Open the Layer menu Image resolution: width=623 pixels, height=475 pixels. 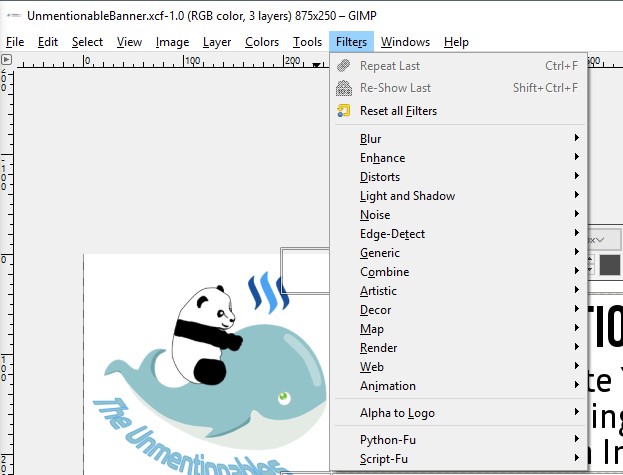pos(217,42)
